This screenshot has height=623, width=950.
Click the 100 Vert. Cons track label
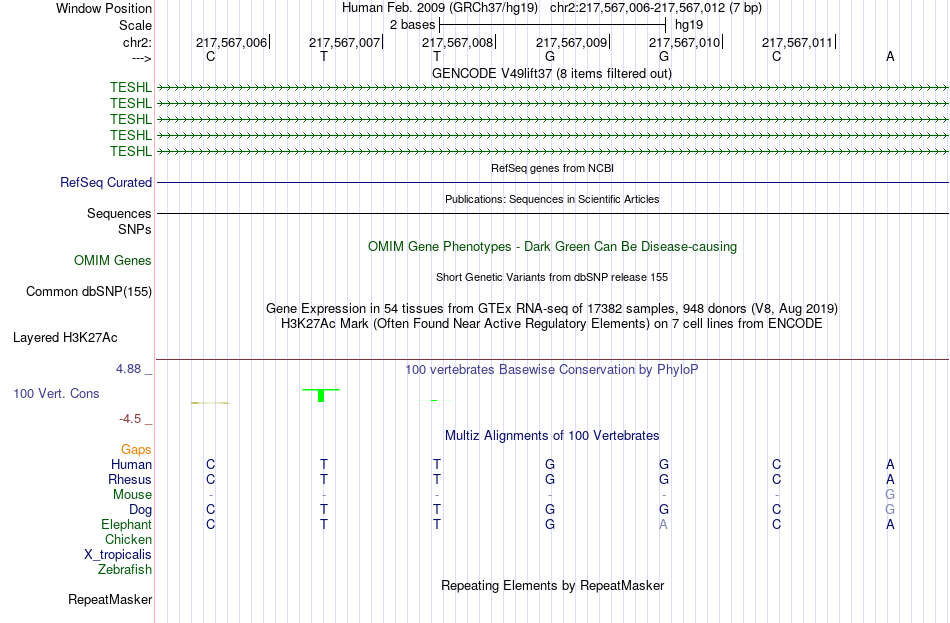tap(56, 394)
